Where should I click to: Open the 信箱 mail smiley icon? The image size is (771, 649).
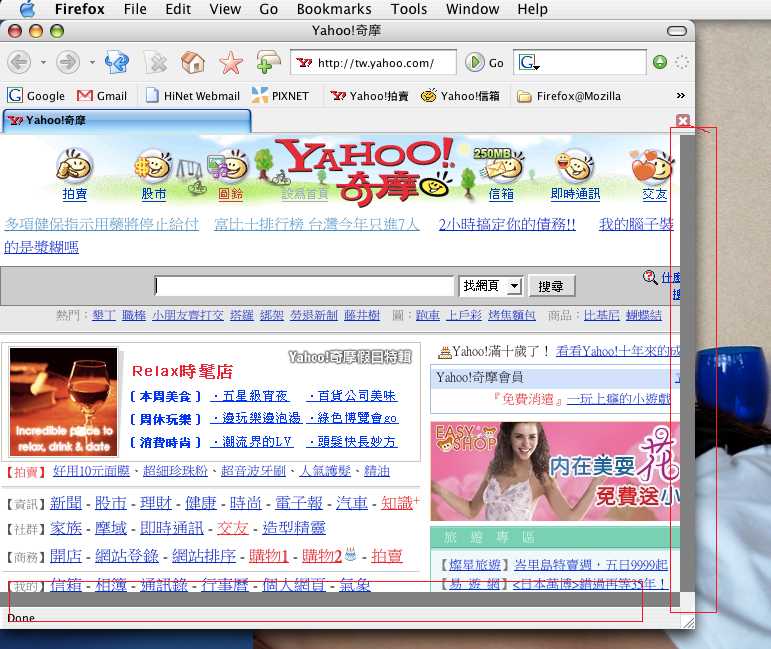pyautogui.click(x=501, y=165)
